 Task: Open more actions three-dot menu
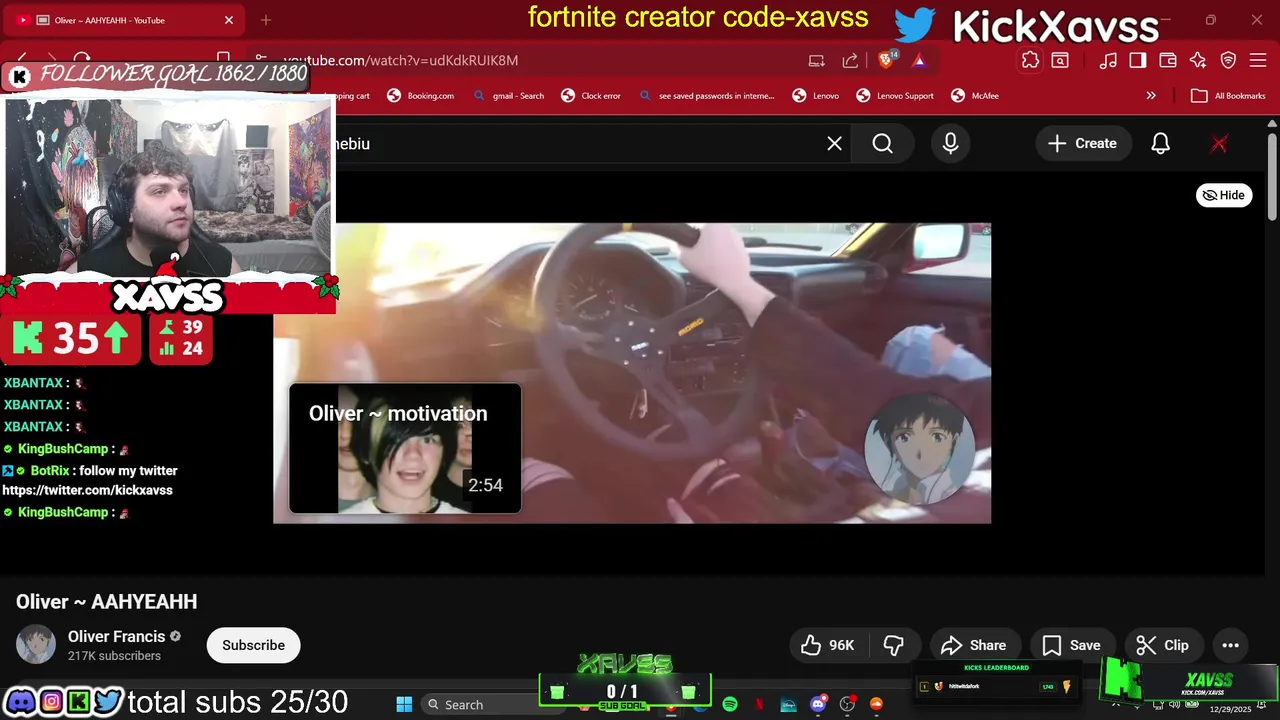tap(1230, 645)
